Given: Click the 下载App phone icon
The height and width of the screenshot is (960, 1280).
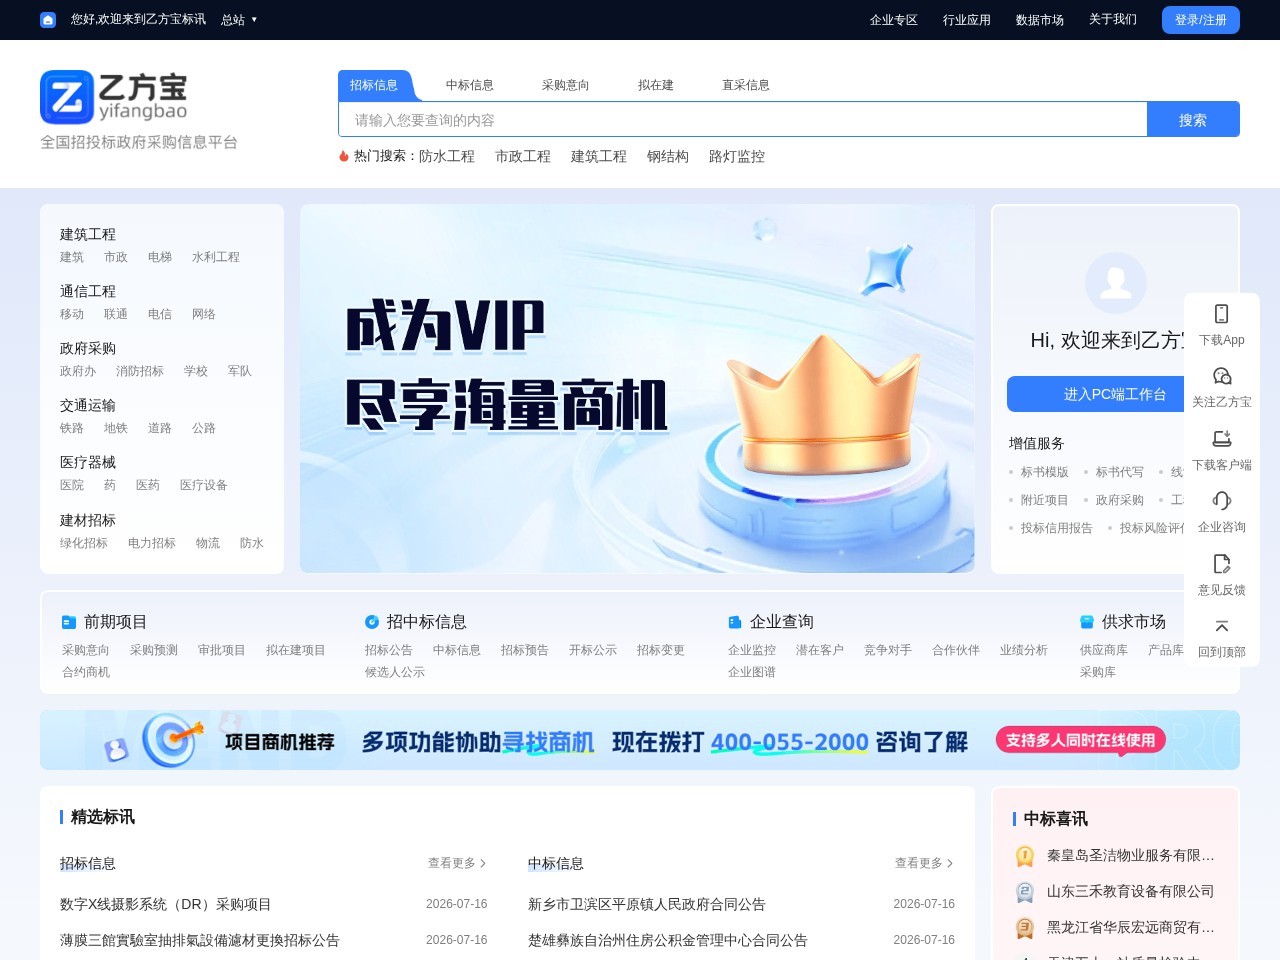Looking at the screenshot, I should 1222,314.
